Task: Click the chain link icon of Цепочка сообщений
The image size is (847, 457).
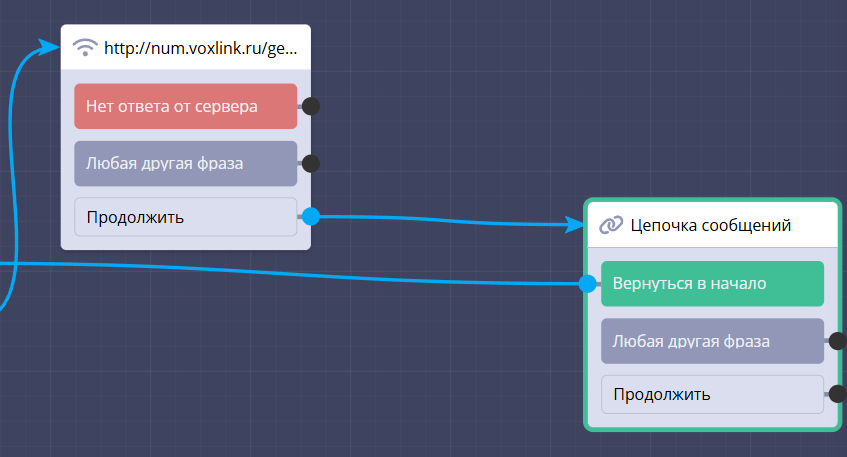Action: (x=611, y=225)
